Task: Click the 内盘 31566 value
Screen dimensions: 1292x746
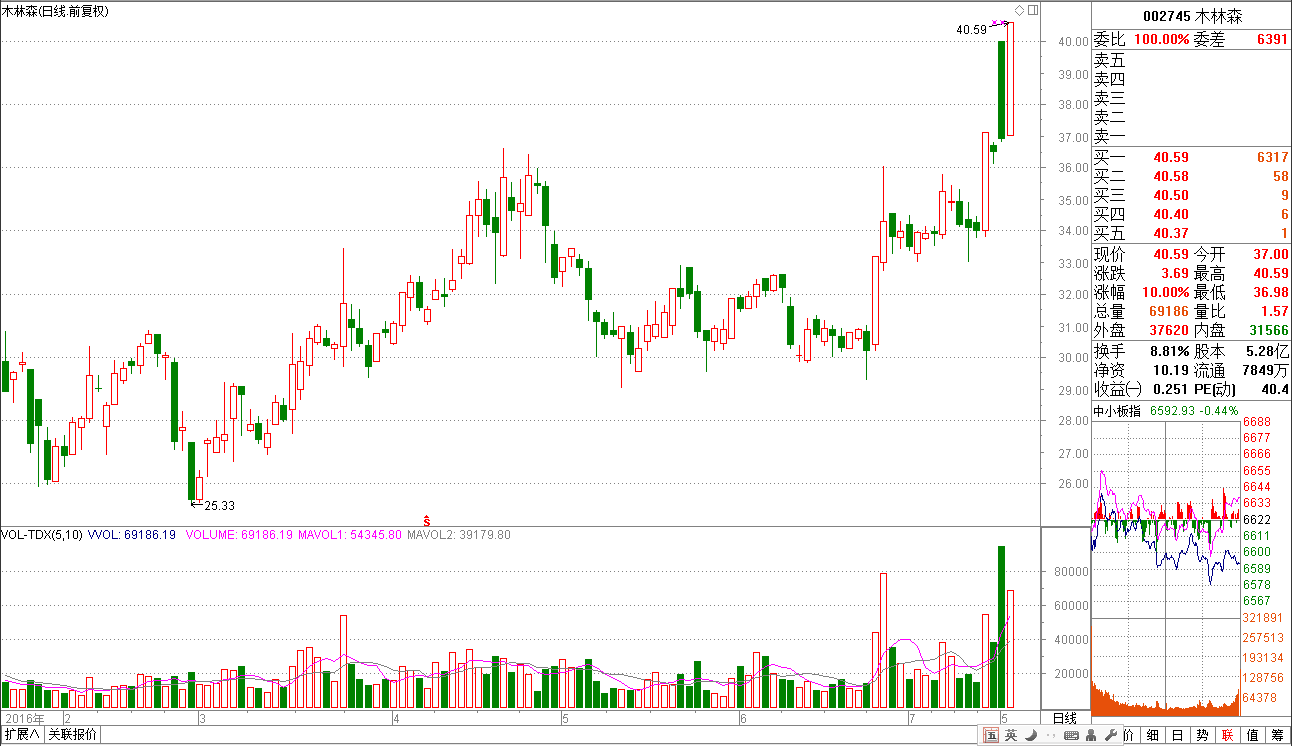Action: [x=1268, y=330]
